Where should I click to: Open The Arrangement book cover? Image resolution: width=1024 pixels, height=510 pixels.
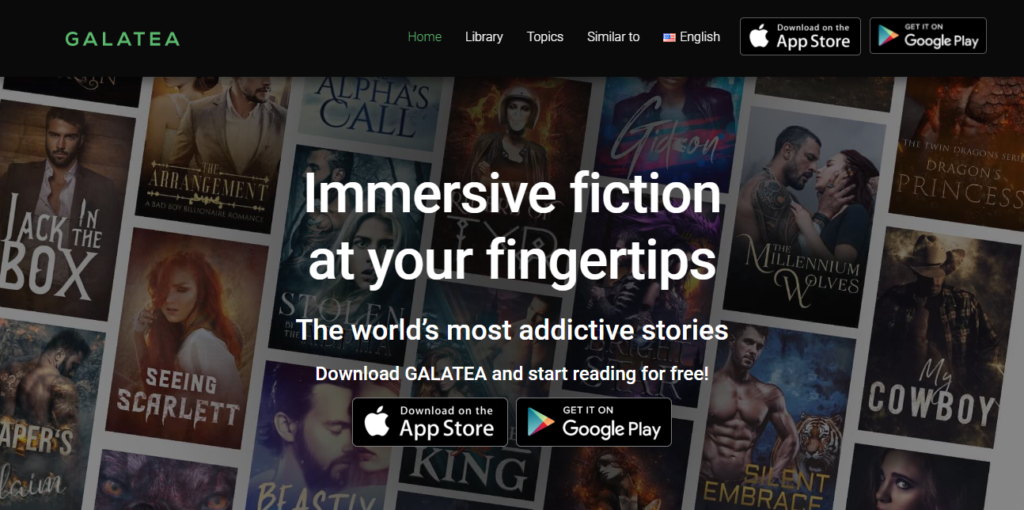pos(213,155)
